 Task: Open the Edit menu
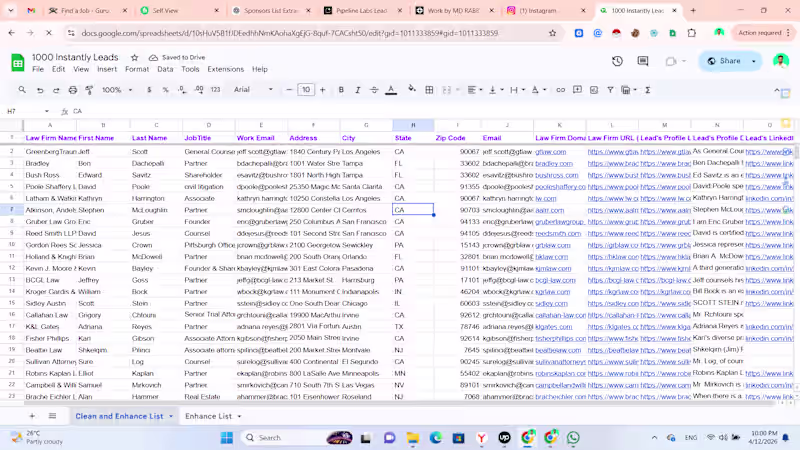click(58, 69)
